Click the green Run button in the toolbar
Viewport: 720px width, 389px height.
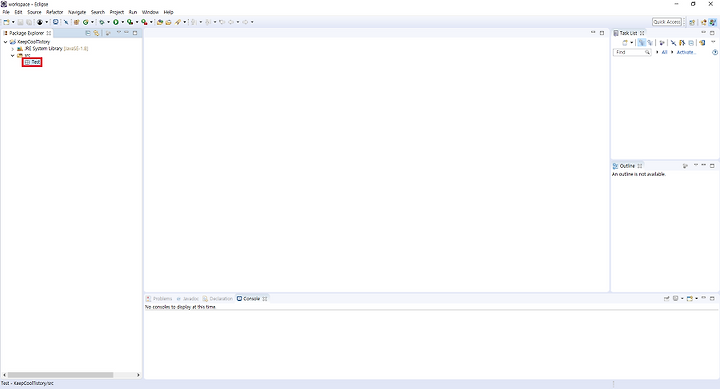pyautogui.click(x=116, y=22)
